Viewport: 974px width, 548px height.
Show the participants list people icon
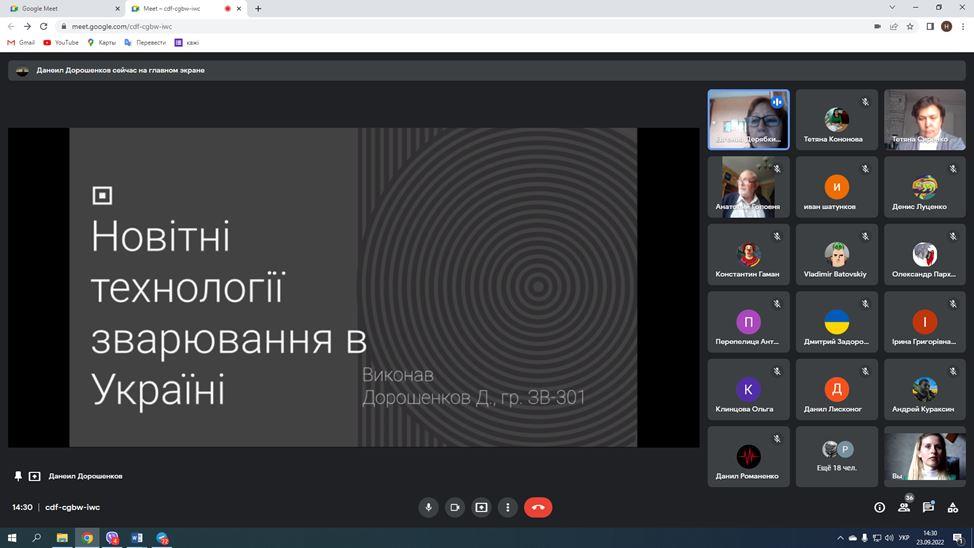pyautogui.click(x=904, y=508)
